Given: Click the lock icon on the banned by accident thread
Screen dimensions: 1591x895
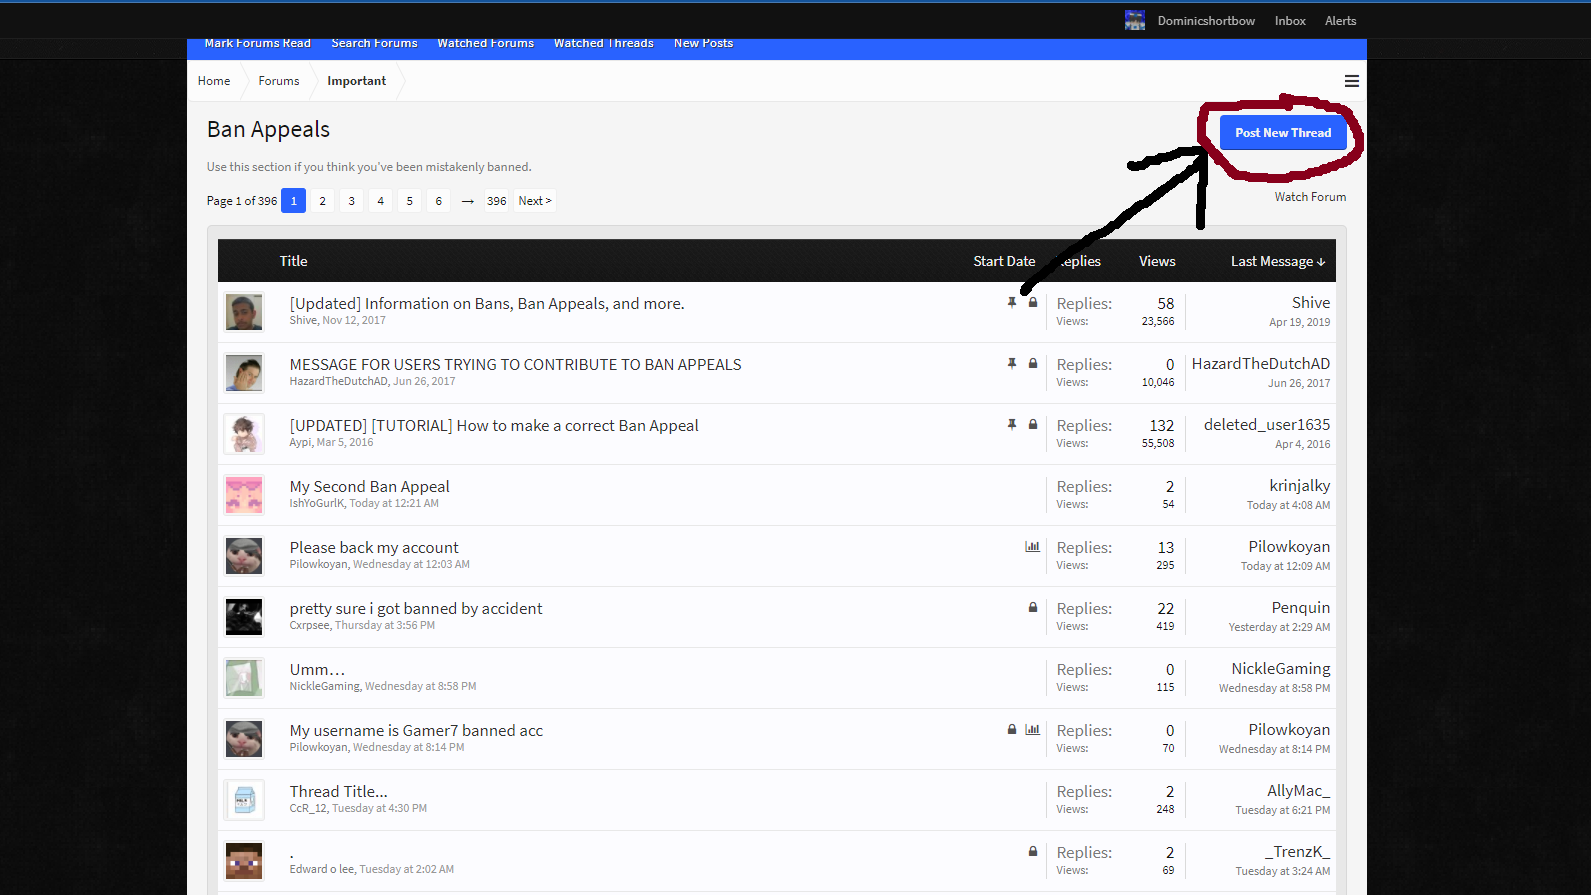Looking at the screenshot, I should (x=1033, y=608).
